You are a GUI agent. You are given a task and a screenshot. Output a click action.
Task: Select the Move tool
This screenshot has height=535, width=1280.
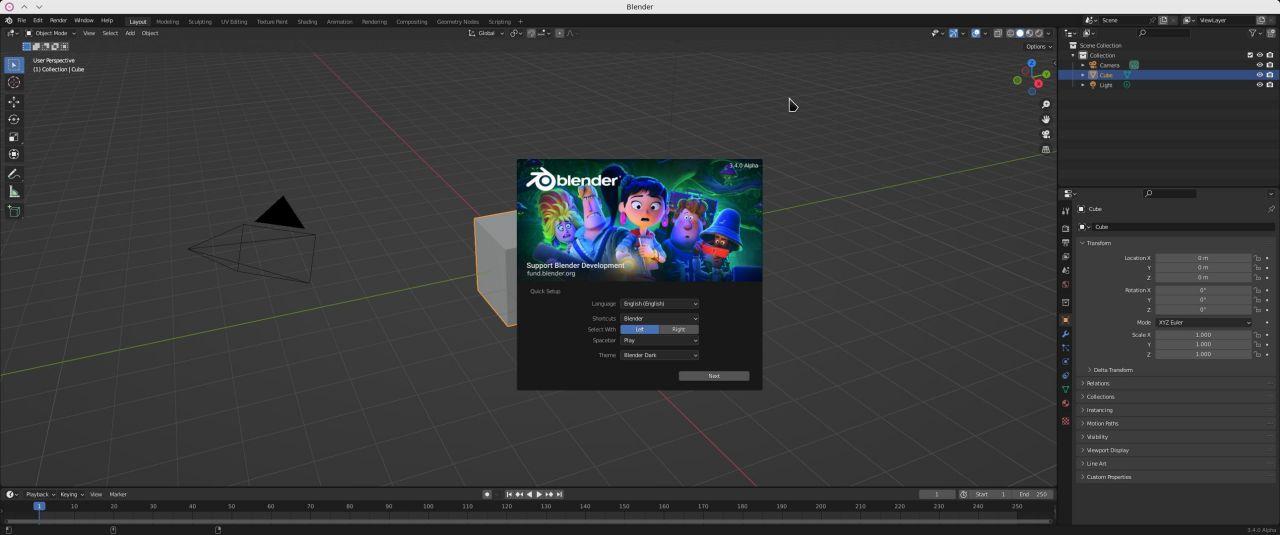14,102
